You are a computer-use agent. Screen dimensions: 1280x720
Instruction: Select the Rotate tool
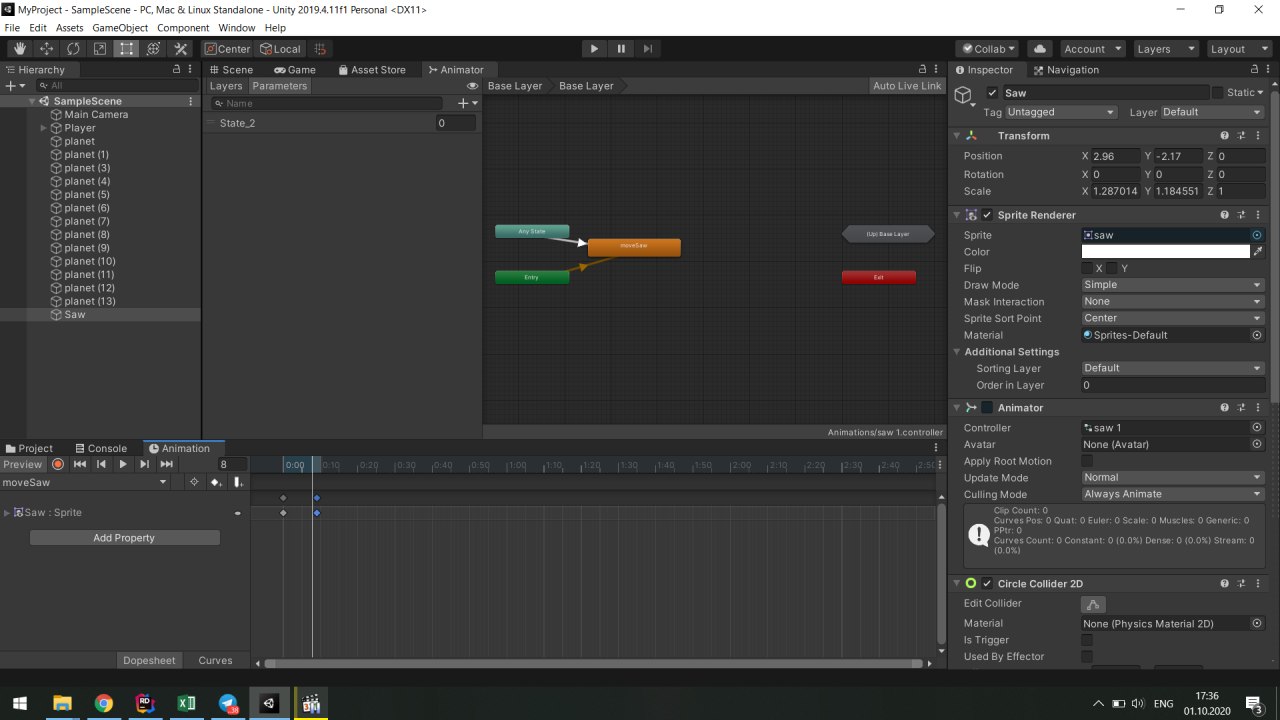click(x=73, y=49)
